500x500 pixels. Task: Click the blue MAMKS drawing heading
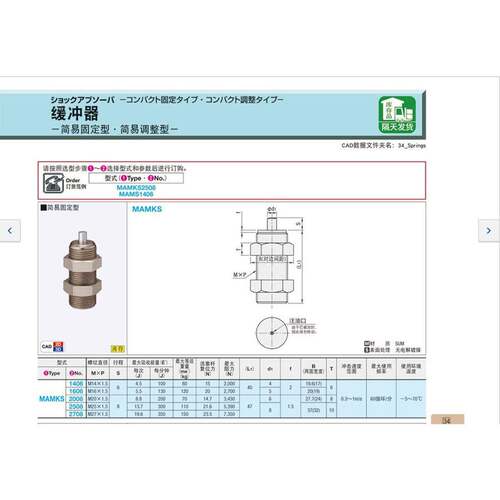[x=147, y=209]
